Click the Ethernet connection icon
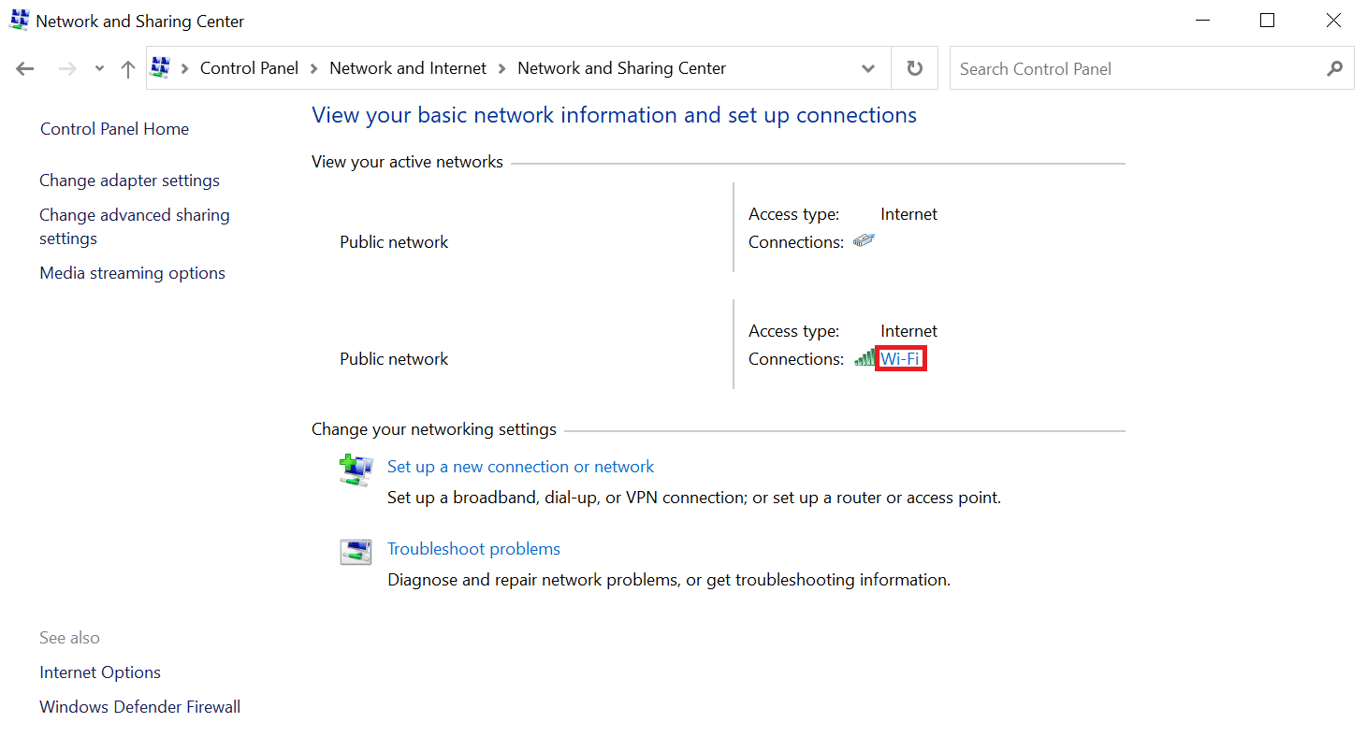Viewport: 1366px width, 737px height. click(x=864, y=240)
